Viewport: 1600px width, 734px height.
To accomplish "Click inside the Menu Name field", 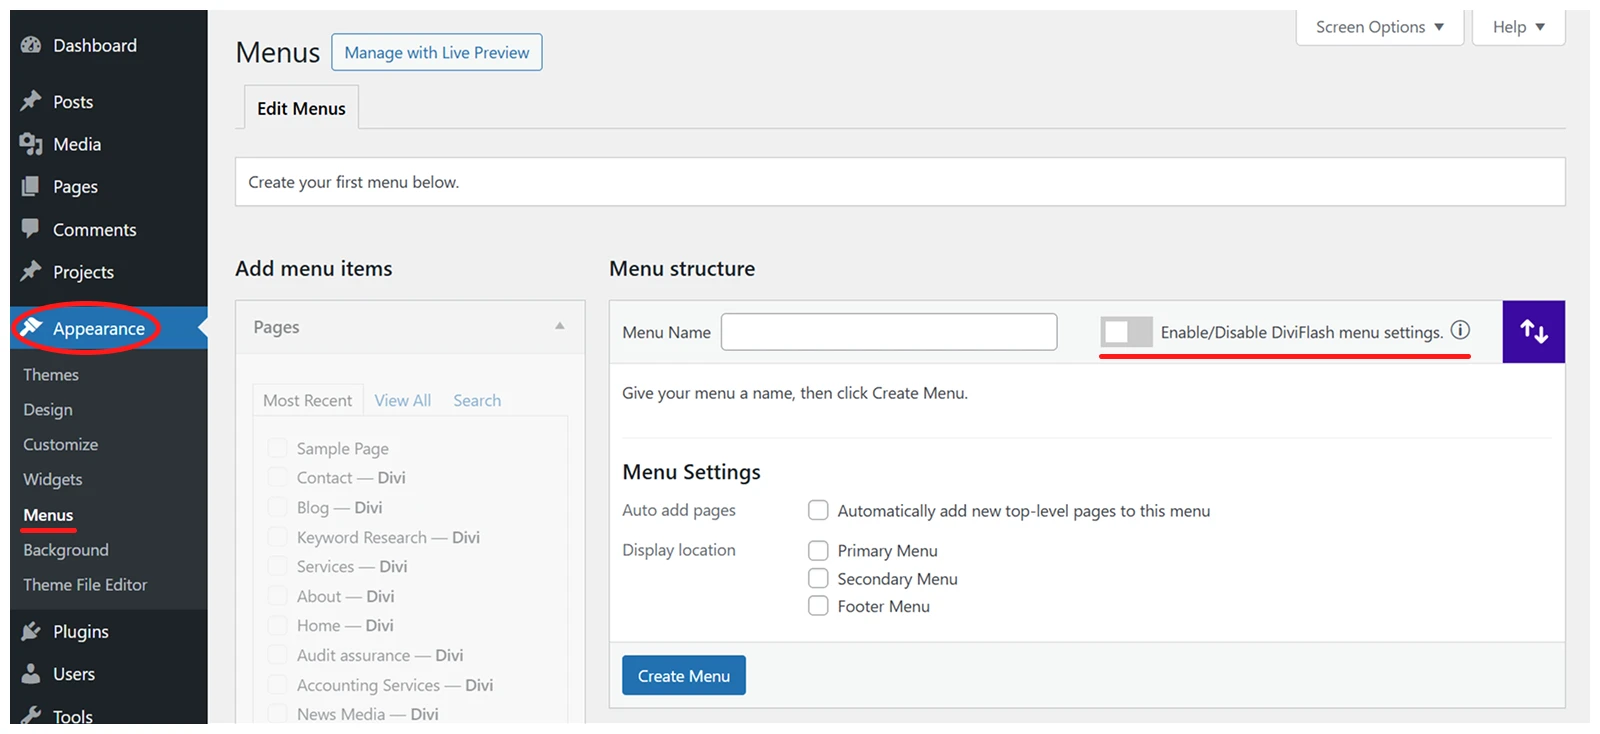I will (889, 332).
